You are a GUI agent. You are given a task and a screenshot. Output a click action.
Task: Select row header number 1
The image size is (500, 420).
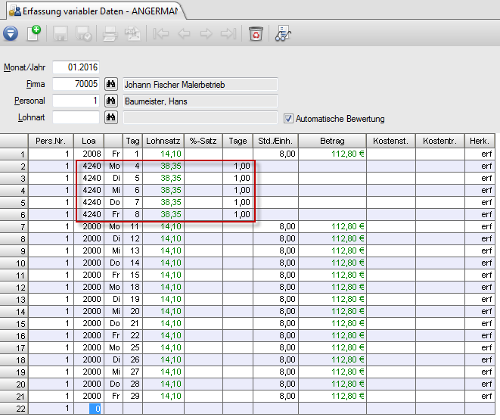(14, 154)
